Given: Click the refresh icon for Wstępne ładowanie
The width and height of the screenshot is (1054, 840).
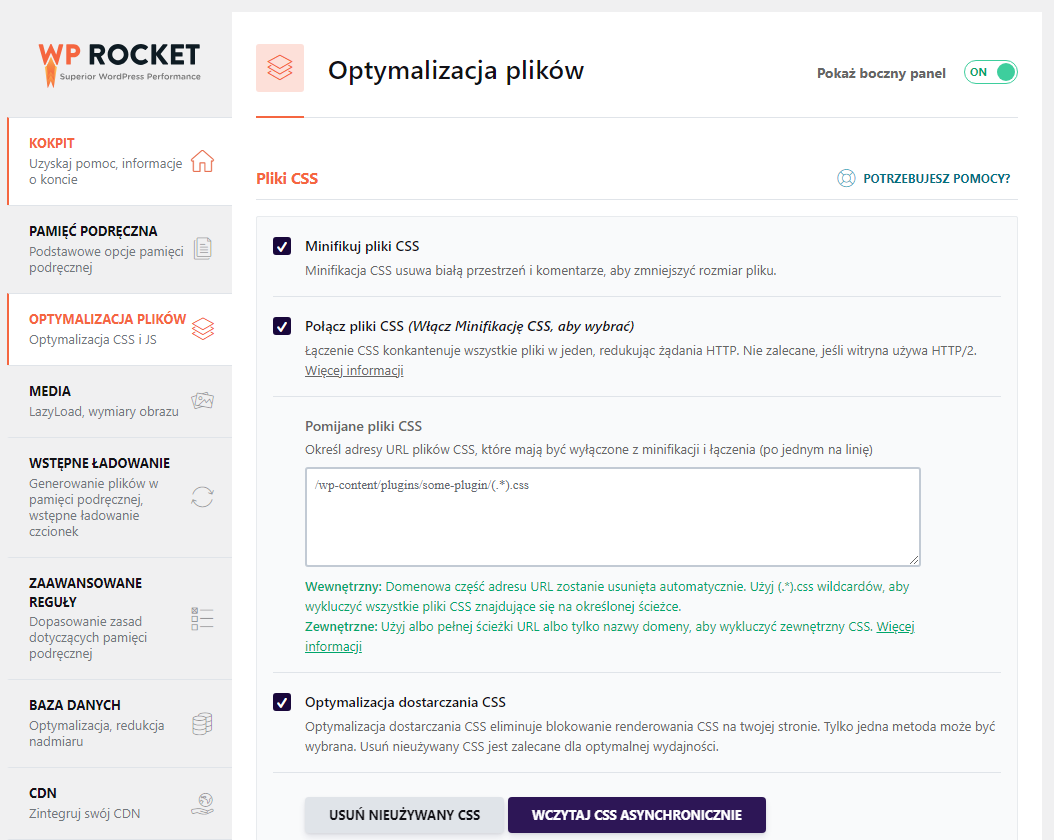Looking at the screenshot, I should pos(202,497).
